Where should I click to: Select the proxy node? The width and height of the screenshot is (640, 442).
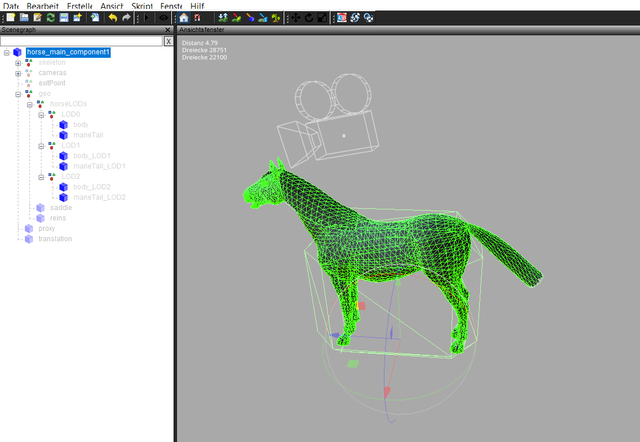47,229
